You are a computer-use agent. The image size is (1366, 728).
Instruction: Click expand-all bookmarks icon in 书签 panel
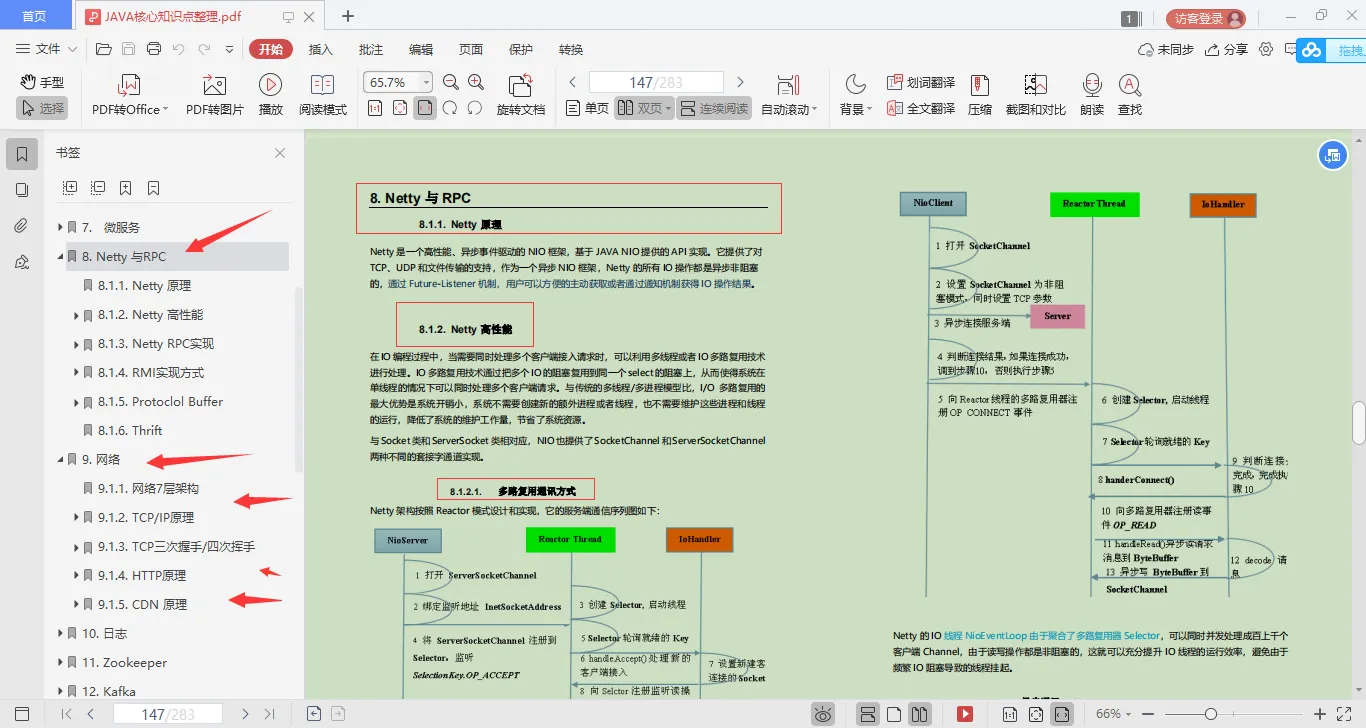pos(70,187)
